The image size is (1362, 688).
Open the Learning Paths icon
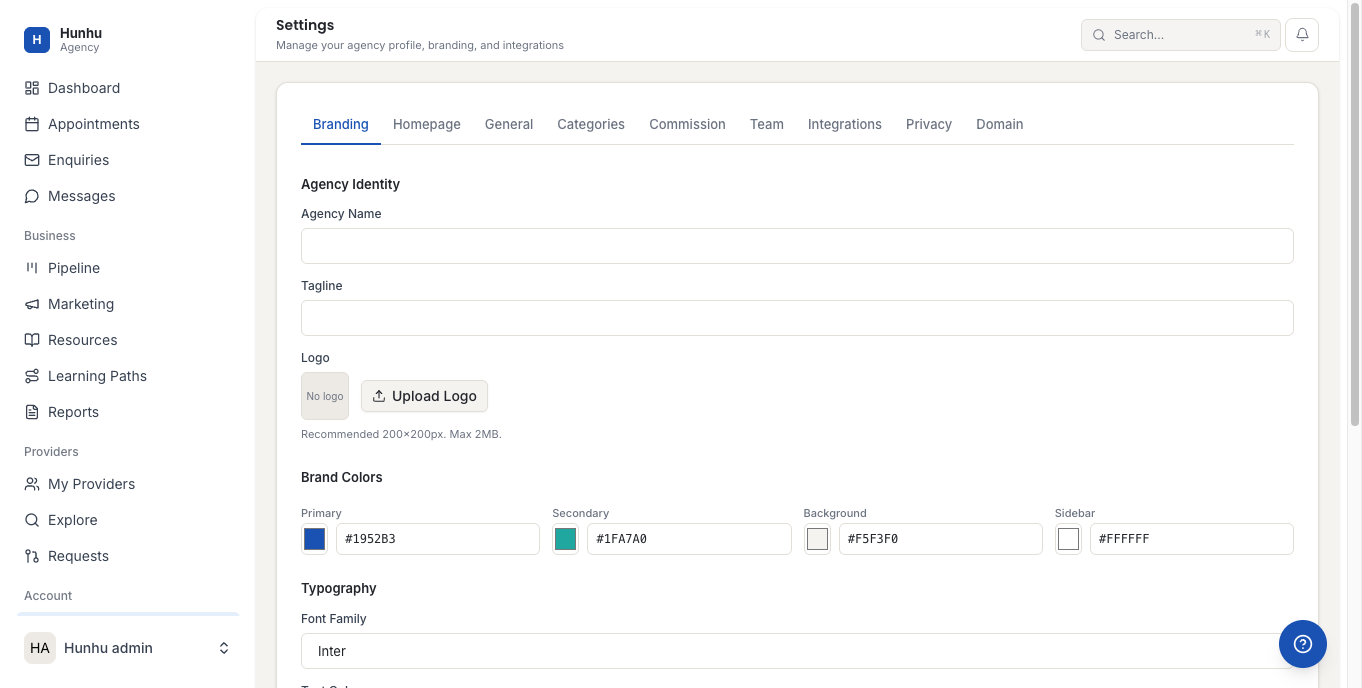click(32, 376)
